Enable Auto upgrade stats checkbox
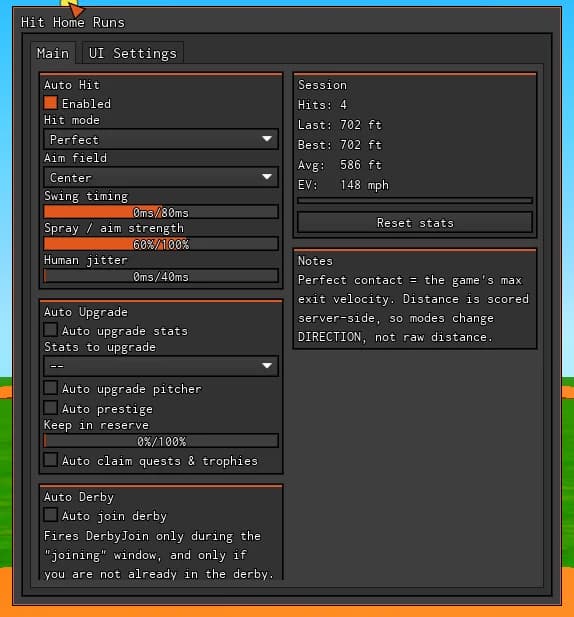Screen dimensions: 574x617 (50, 330)
